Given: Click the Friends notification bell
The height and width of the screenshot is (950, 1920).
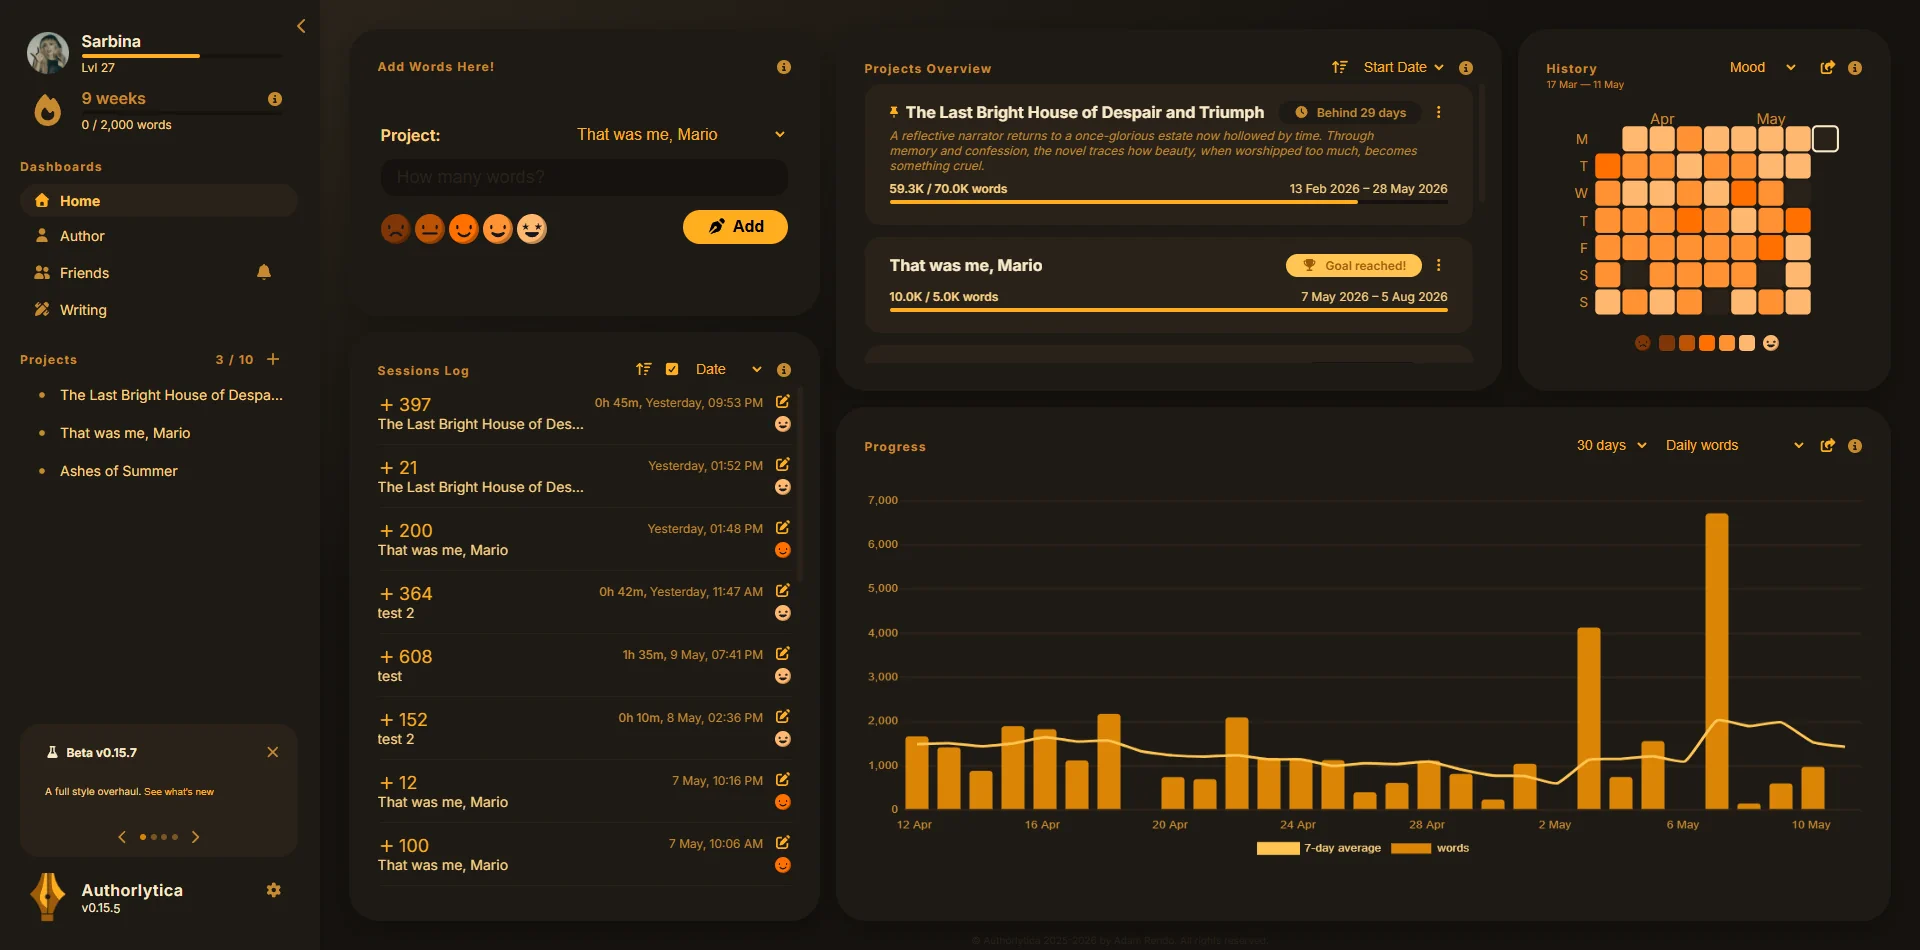Looking at the screenshot, I should [x=264, y=272].
